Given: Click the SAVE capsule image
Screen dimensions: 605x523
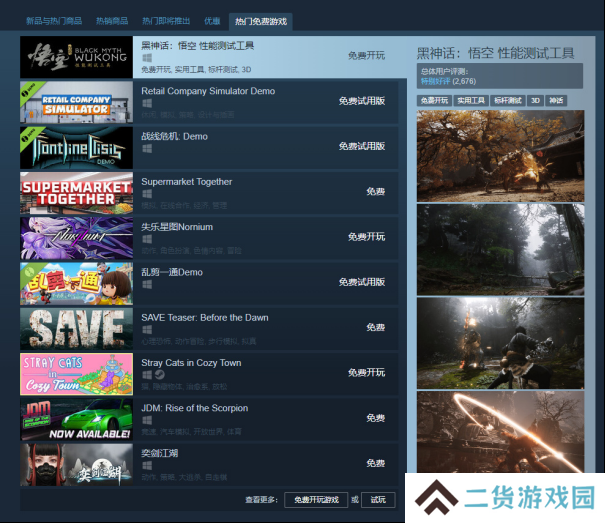Looking at the screenshot, I should coord(76,329).
